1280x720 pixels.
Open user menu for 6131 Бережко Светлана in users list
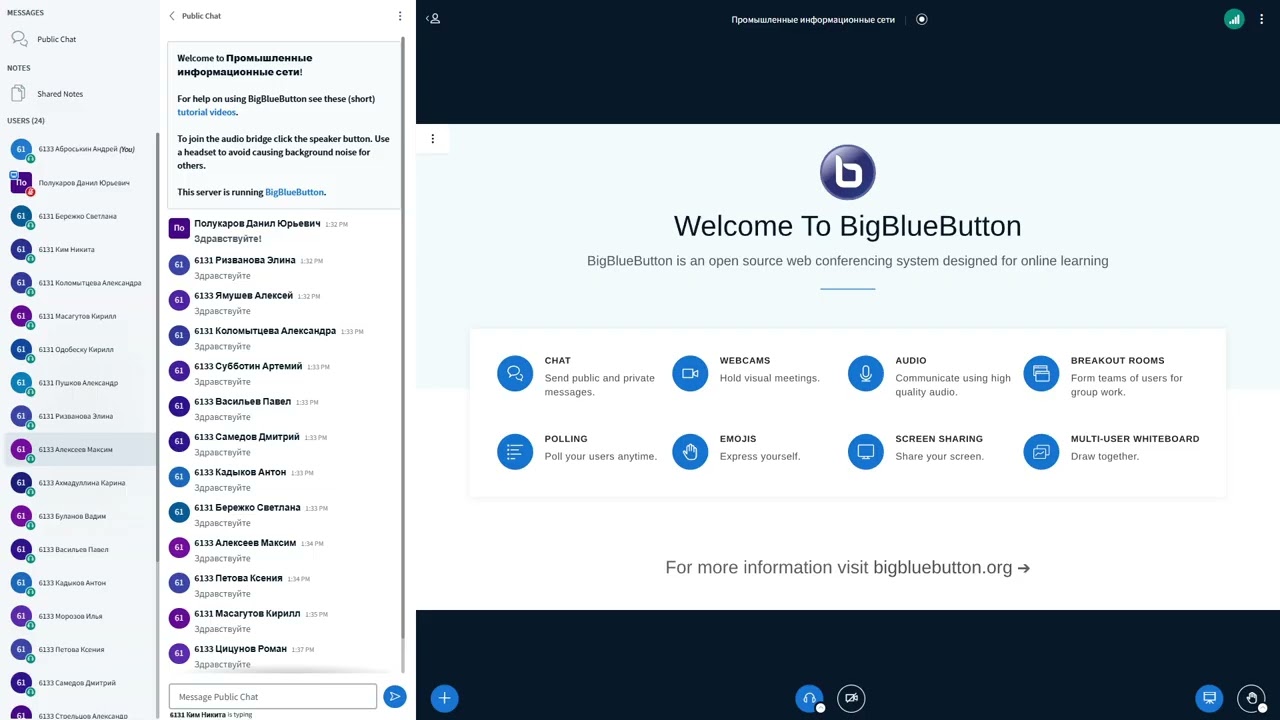(80, 216)
